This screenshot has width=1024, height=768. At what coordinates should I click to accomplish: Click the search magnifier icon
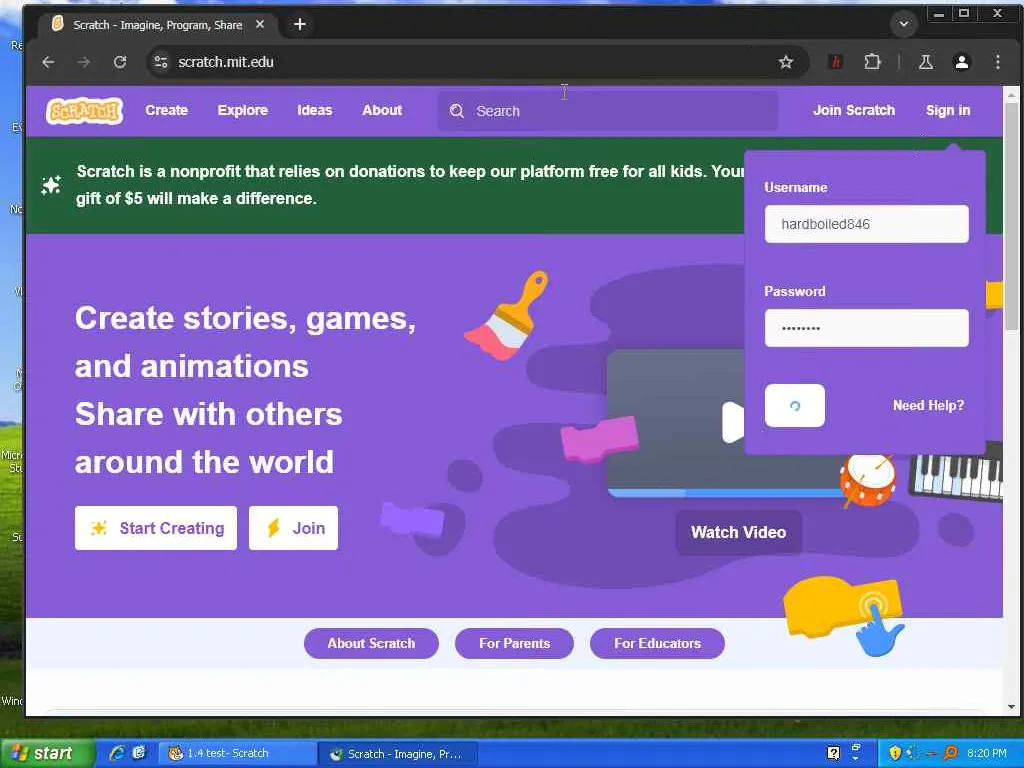456,111
